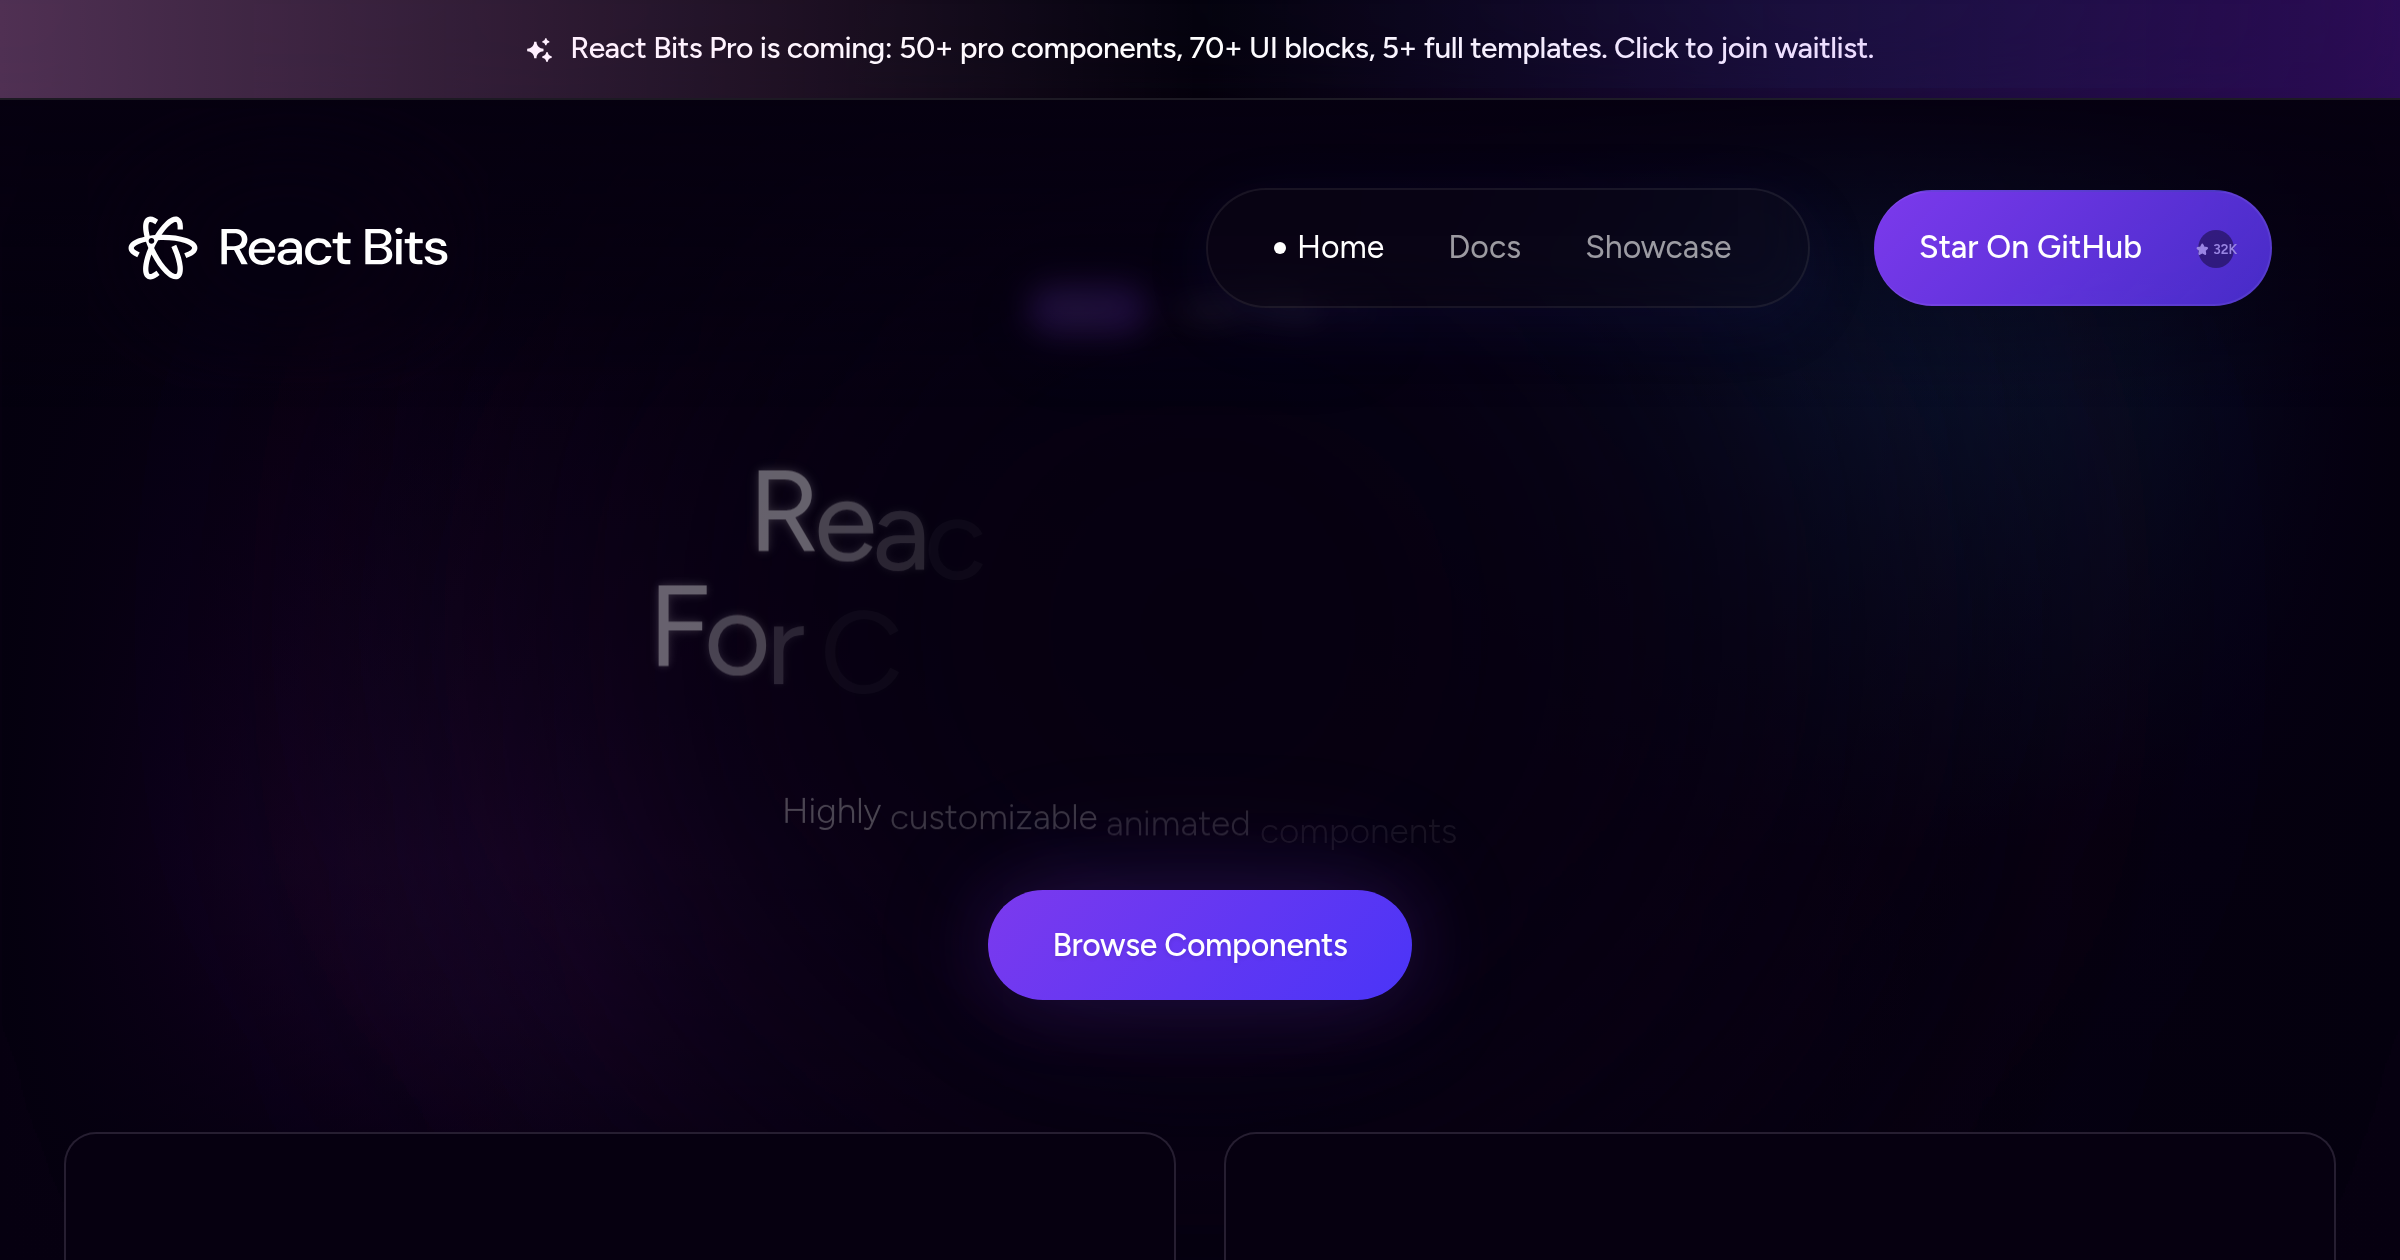The height and width of the screenshot is (1260, 2400).
Task: Click the left preview card below hero
Action: 620,1196
